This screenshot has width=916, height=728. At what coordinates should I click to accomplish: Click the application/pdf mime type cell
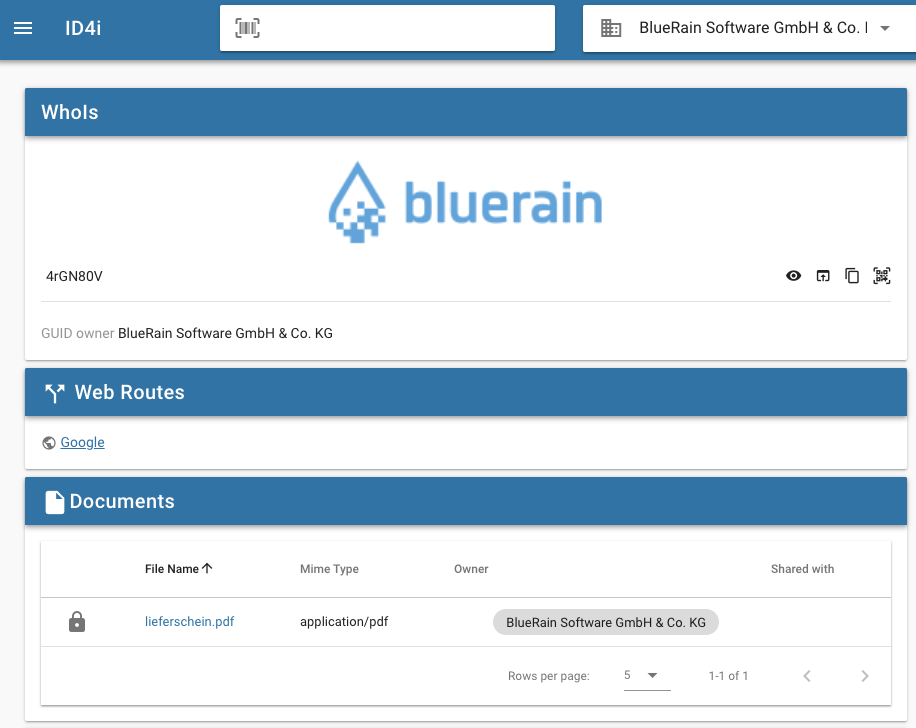click(344, 622)
